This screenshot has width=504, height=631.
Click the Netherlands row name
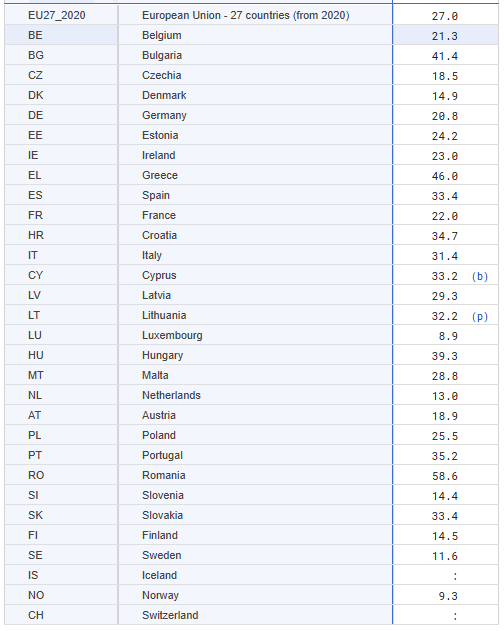[171, 395]
